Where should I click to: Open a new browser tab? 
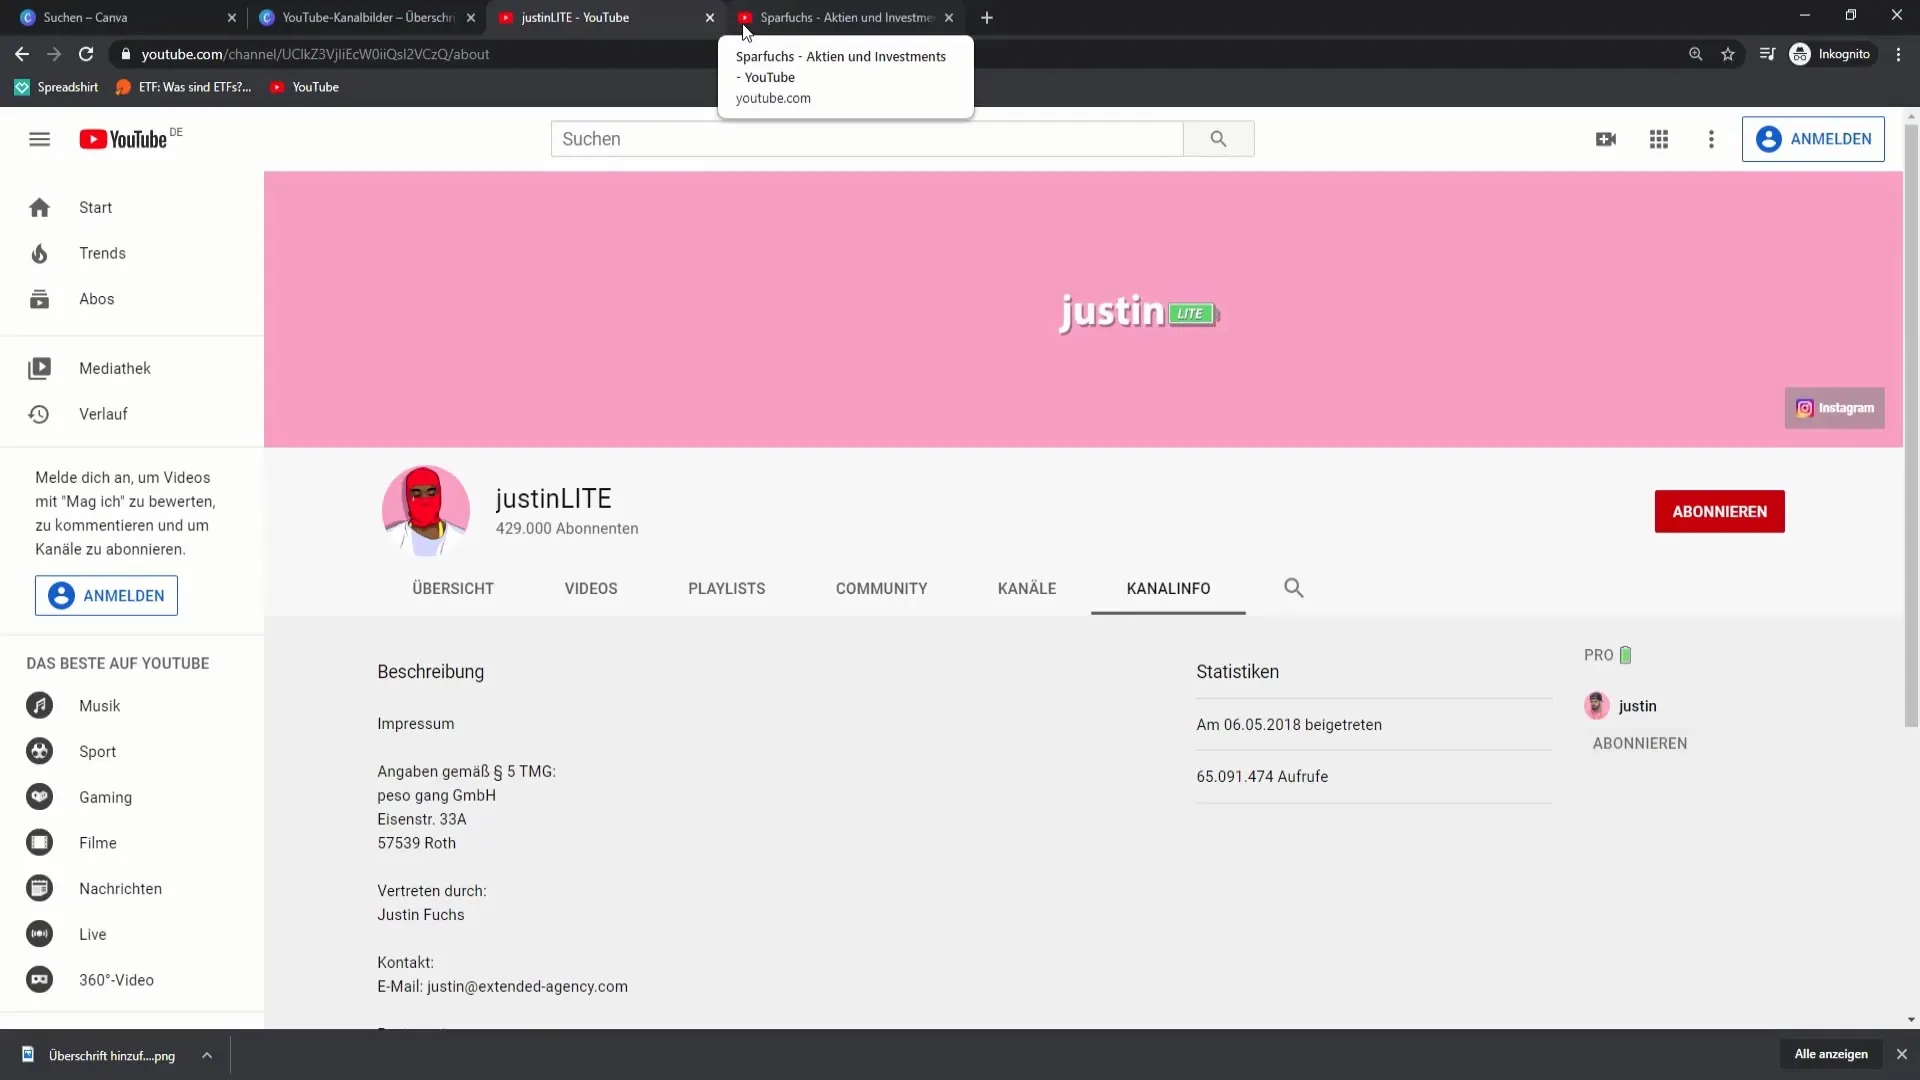(x=987, y=17)
